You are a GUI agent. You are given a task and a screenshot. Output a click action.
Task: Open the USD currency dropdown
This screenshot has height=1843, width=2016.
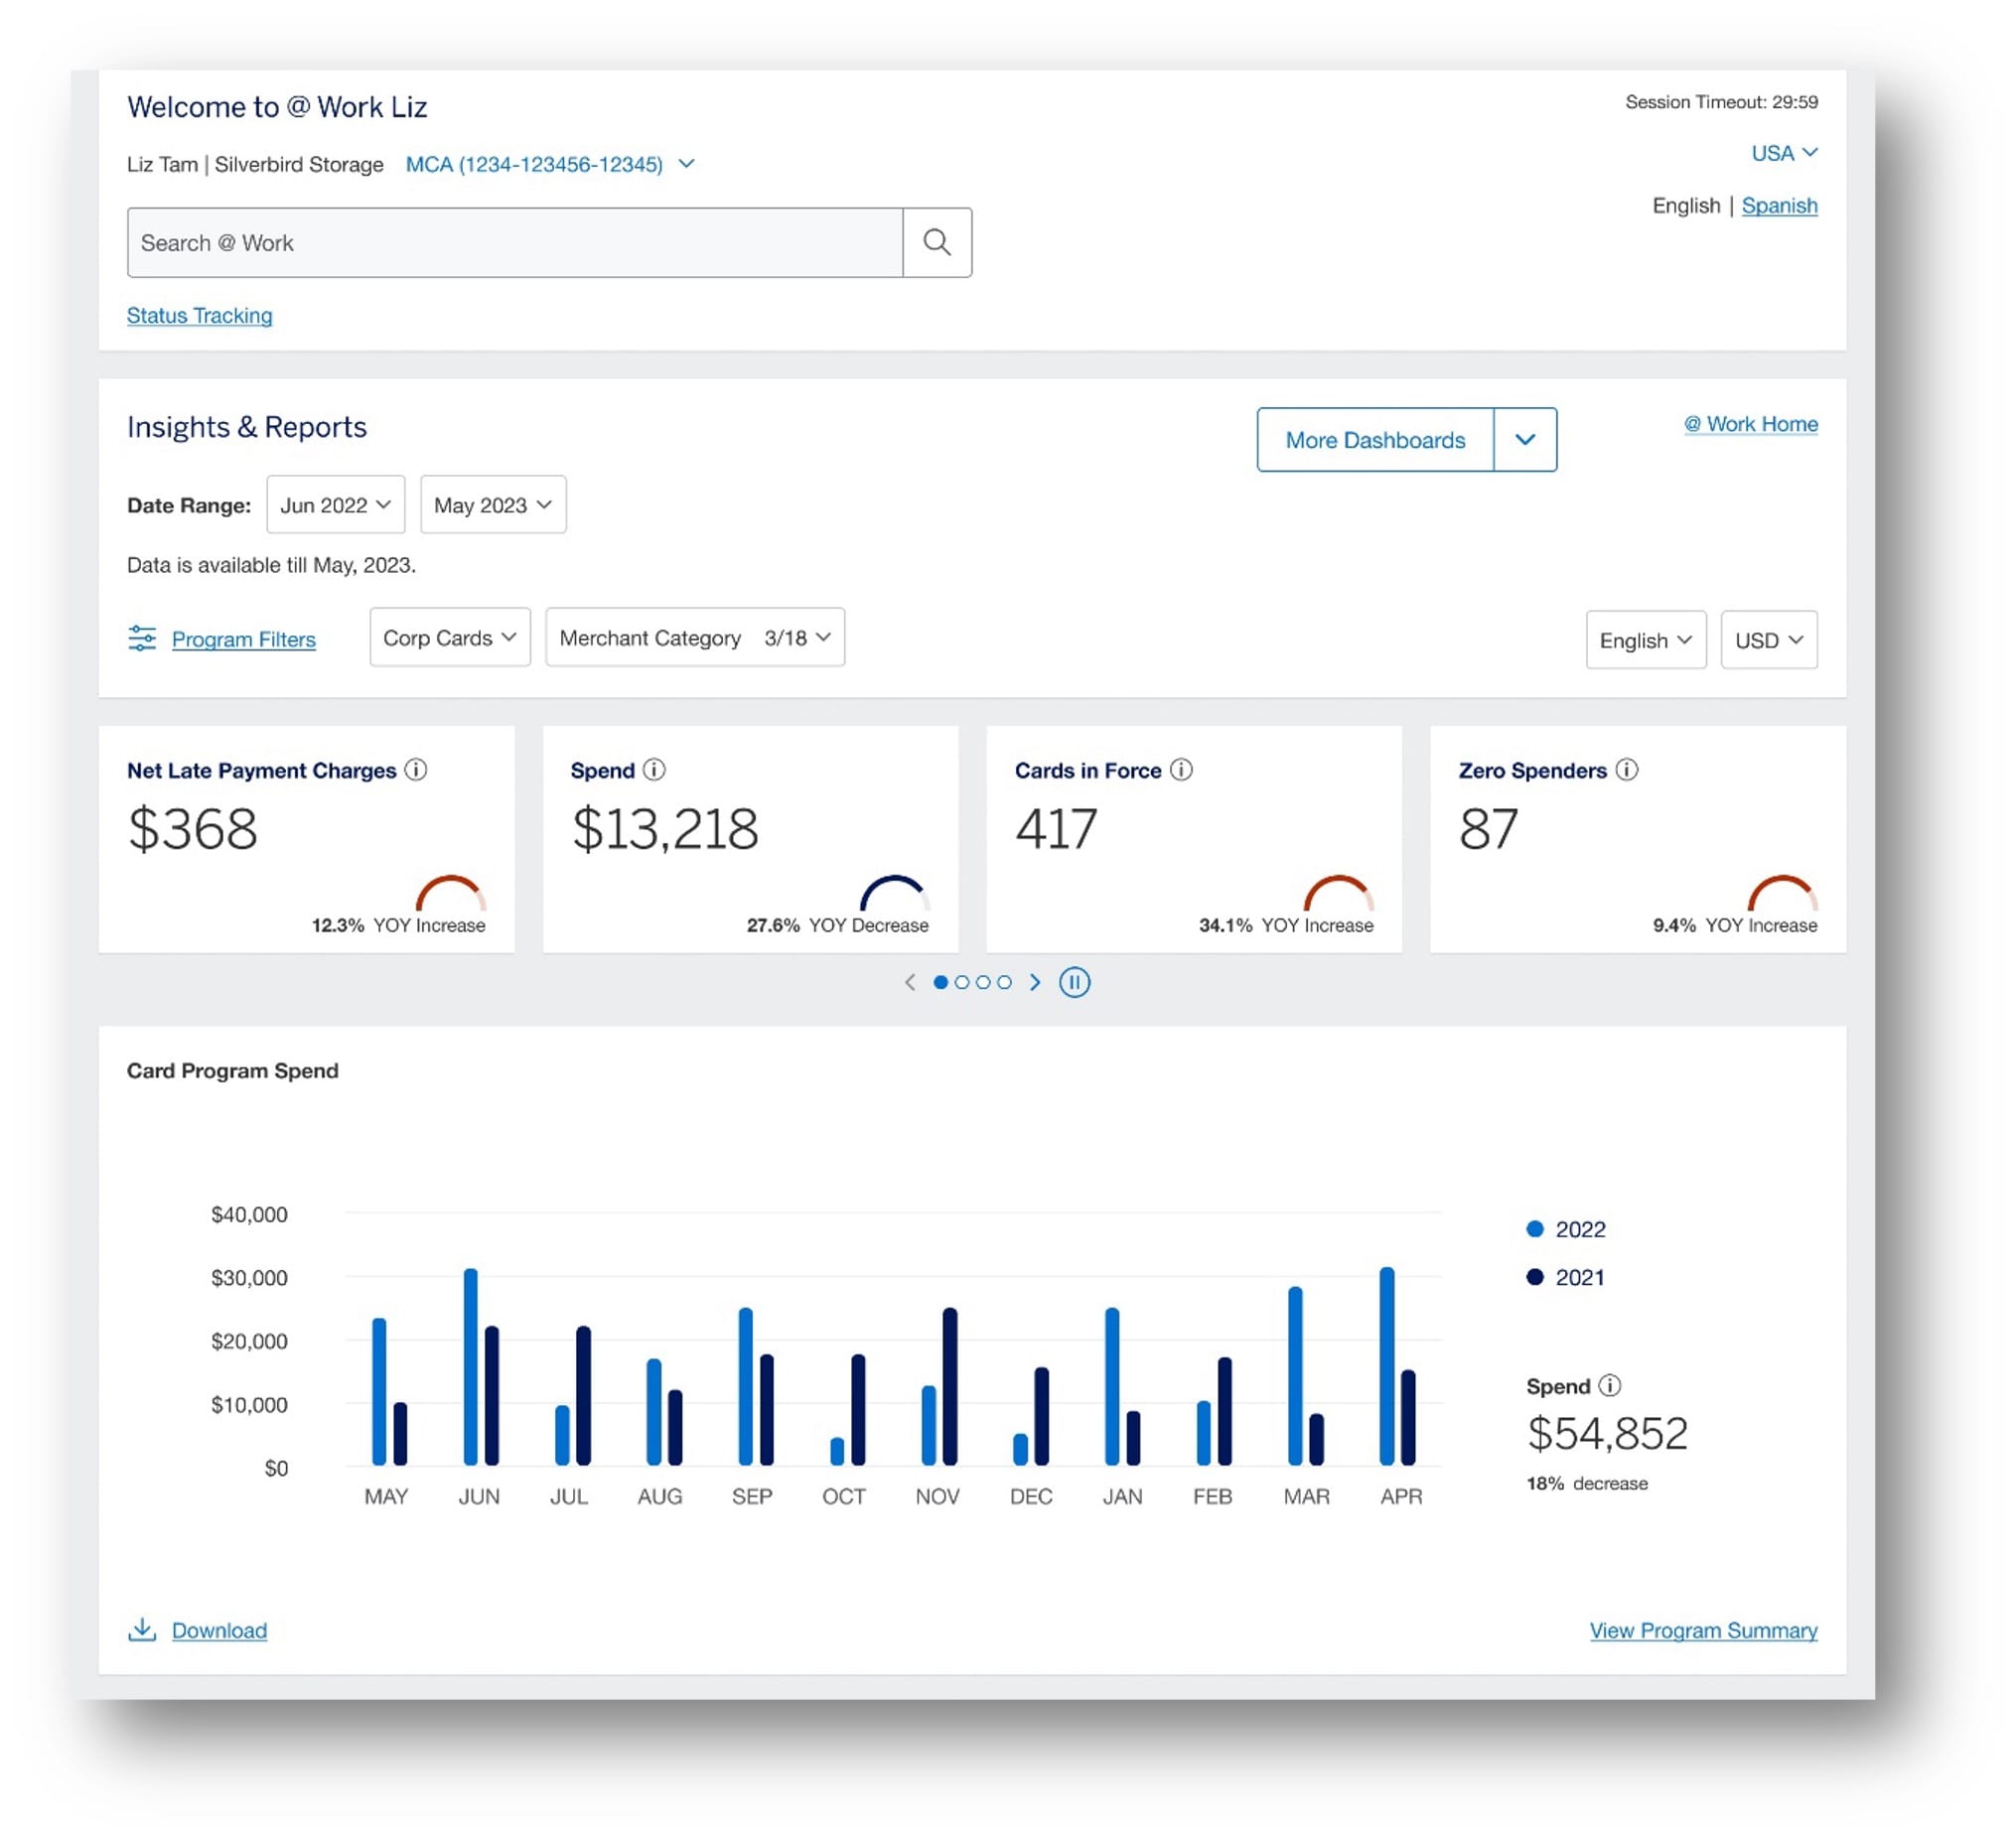click(1768, 640)
